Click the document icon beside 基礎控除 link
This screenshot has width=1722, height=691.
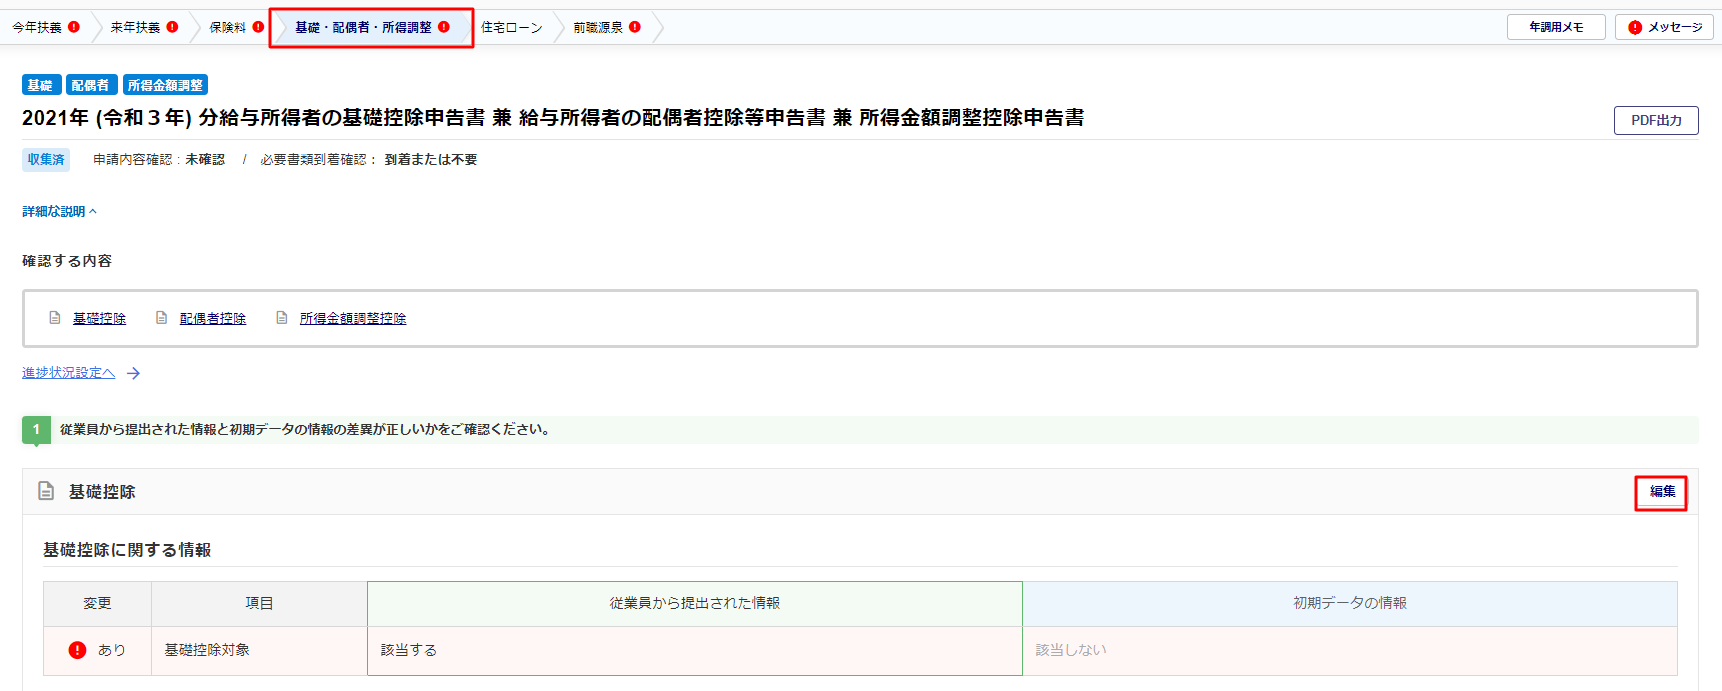(x=55, y=318)
